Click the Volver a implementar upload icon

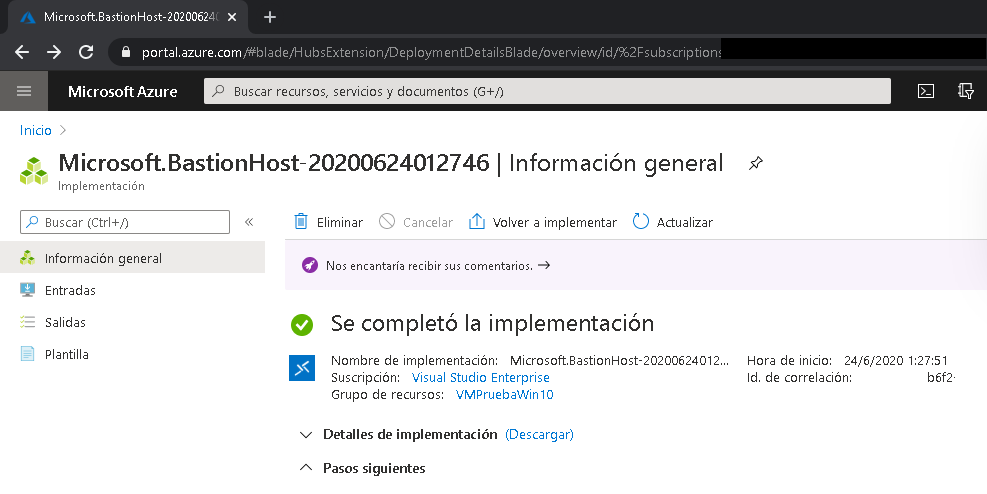click(x=477, y=222)
